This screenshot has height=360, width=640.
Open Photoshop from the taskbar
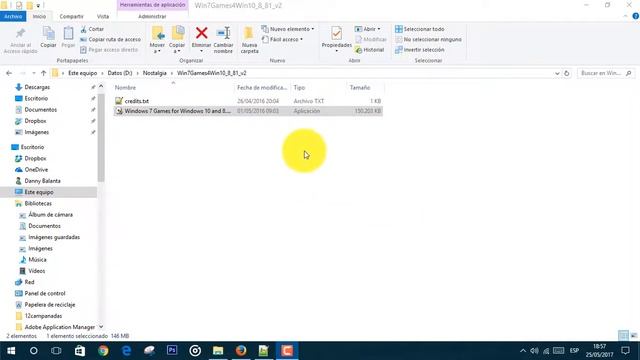172,351
